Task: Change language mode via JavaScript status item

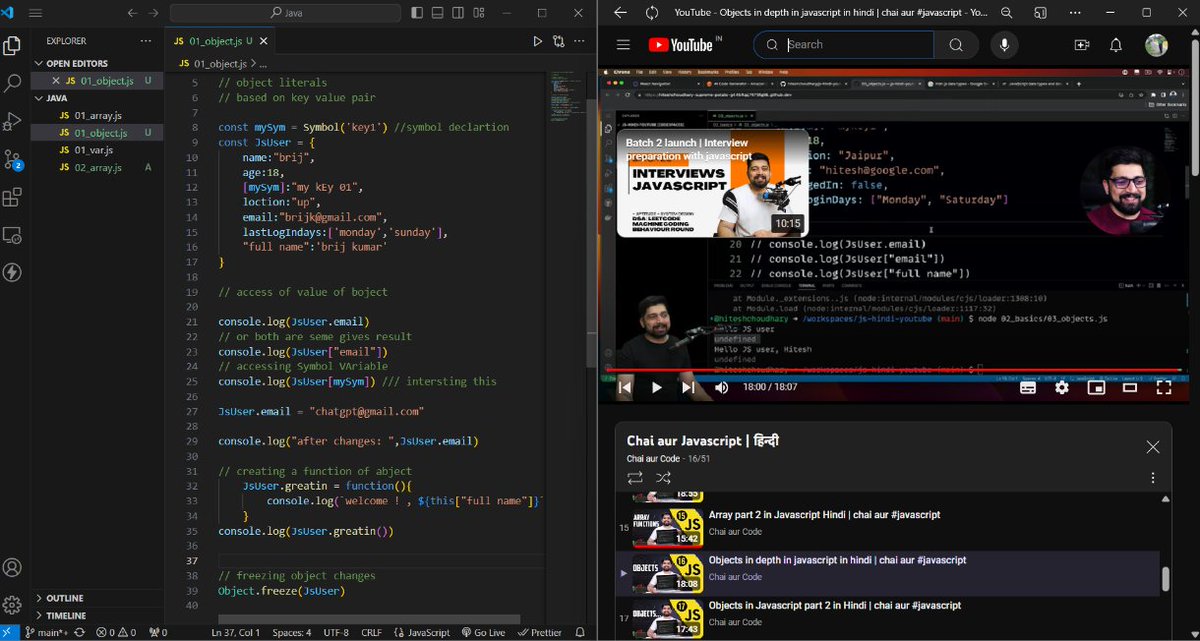Action: click(x=422, y=632)
